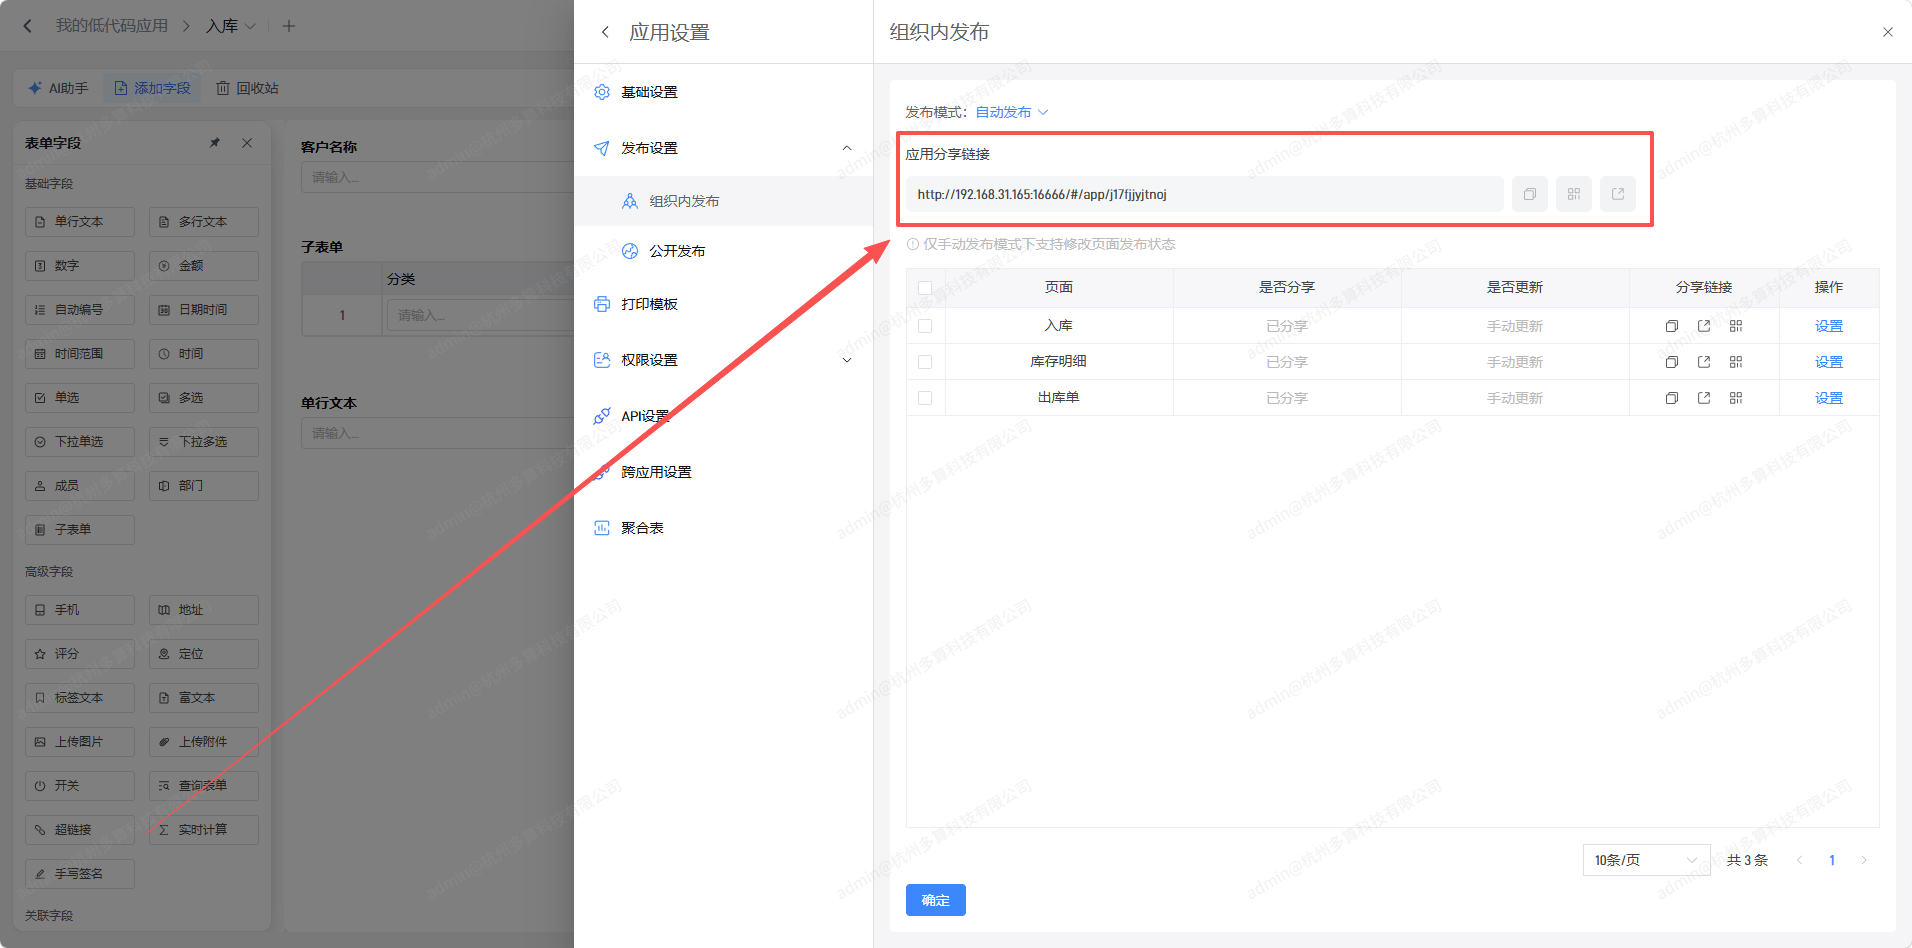Viewport: 1912px width, 948px height.
Task: Add a 手写签名 field
Action: [x=80, y=874]
